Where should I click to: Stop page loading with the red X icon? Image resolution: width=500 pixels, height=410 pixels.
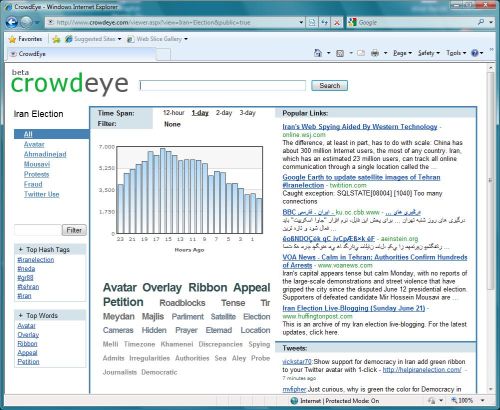click(x=337, y=22)
